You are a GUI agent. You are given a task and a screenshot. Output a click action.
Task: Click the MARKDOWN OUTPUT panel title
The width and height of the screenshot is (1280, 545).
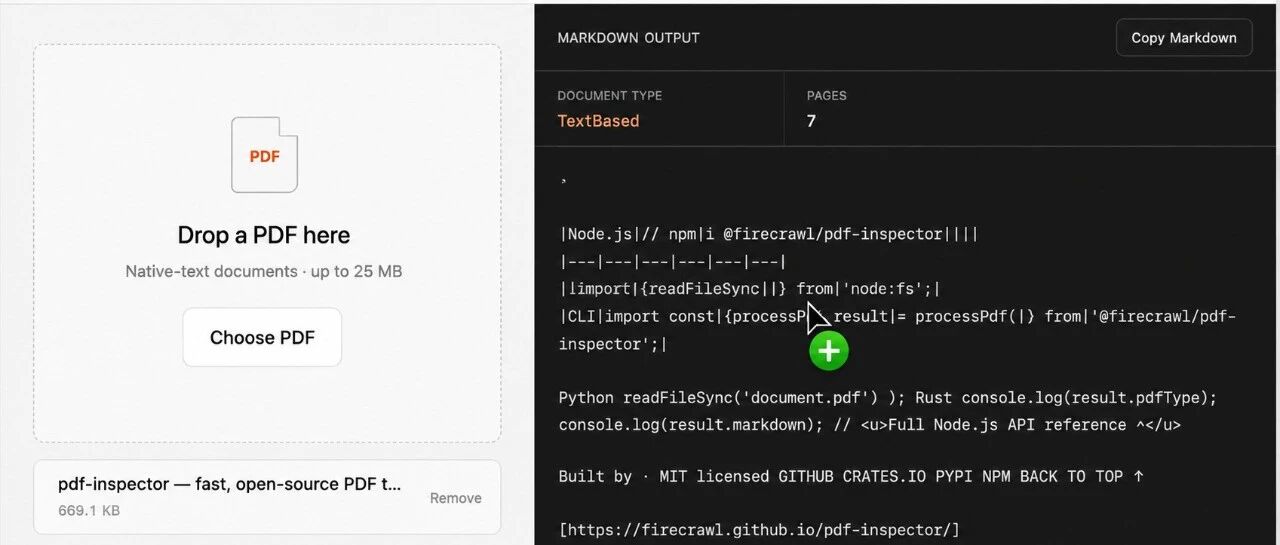tap(628, 38)
